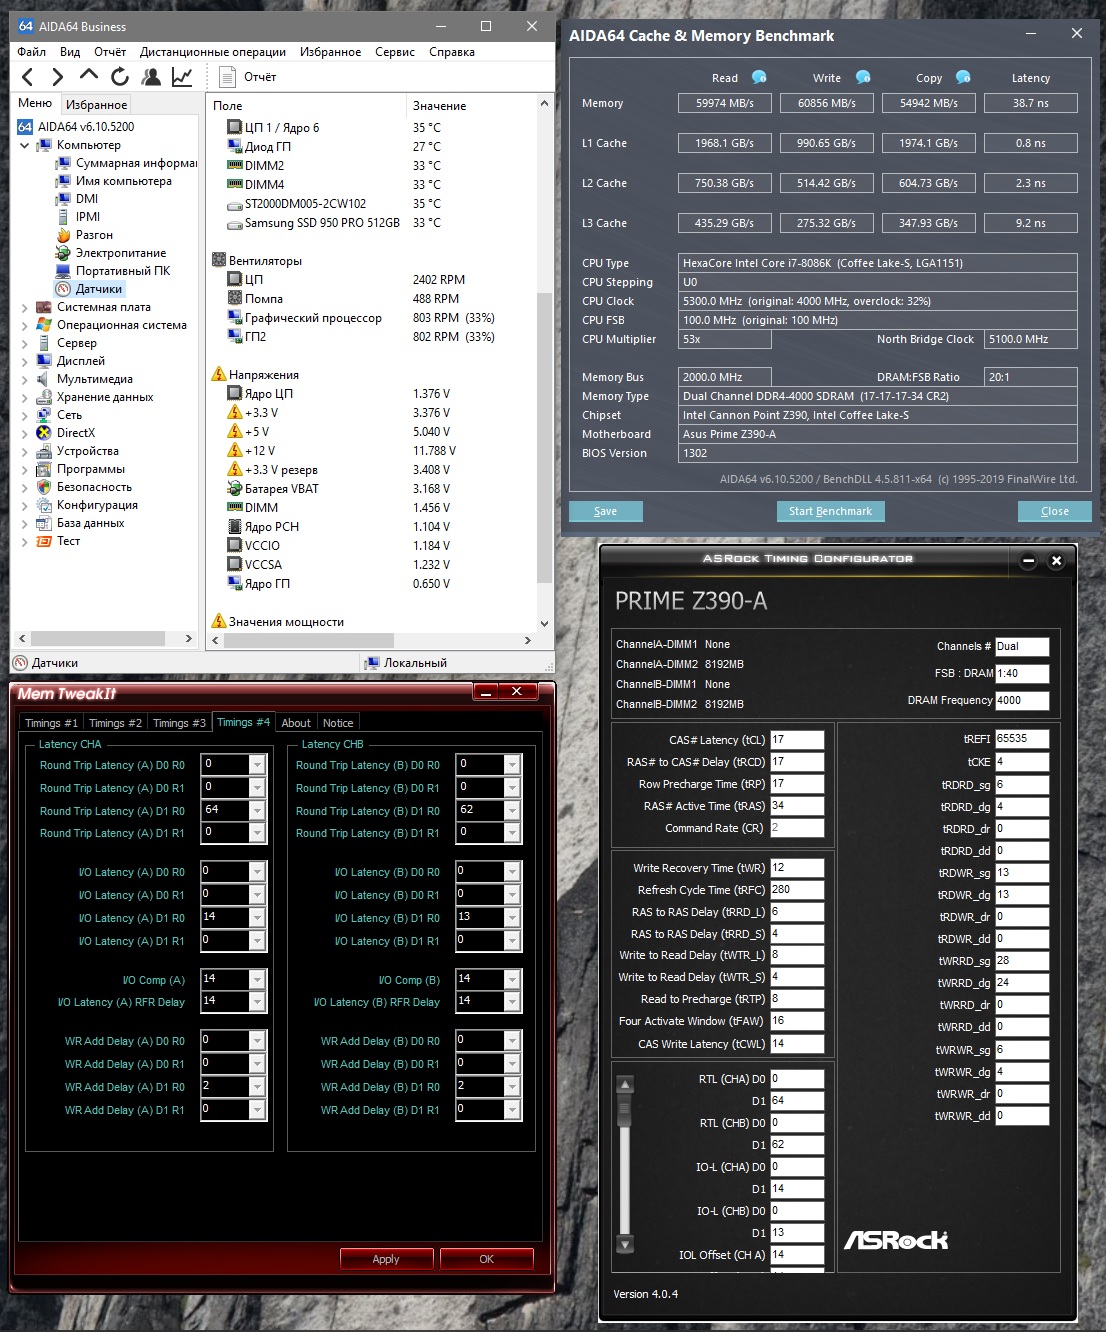Viewport: 1106px width, 1332px height.
Task: Refresh sensors with the AIDA64 refresh icon
Action: pos(120,76)
